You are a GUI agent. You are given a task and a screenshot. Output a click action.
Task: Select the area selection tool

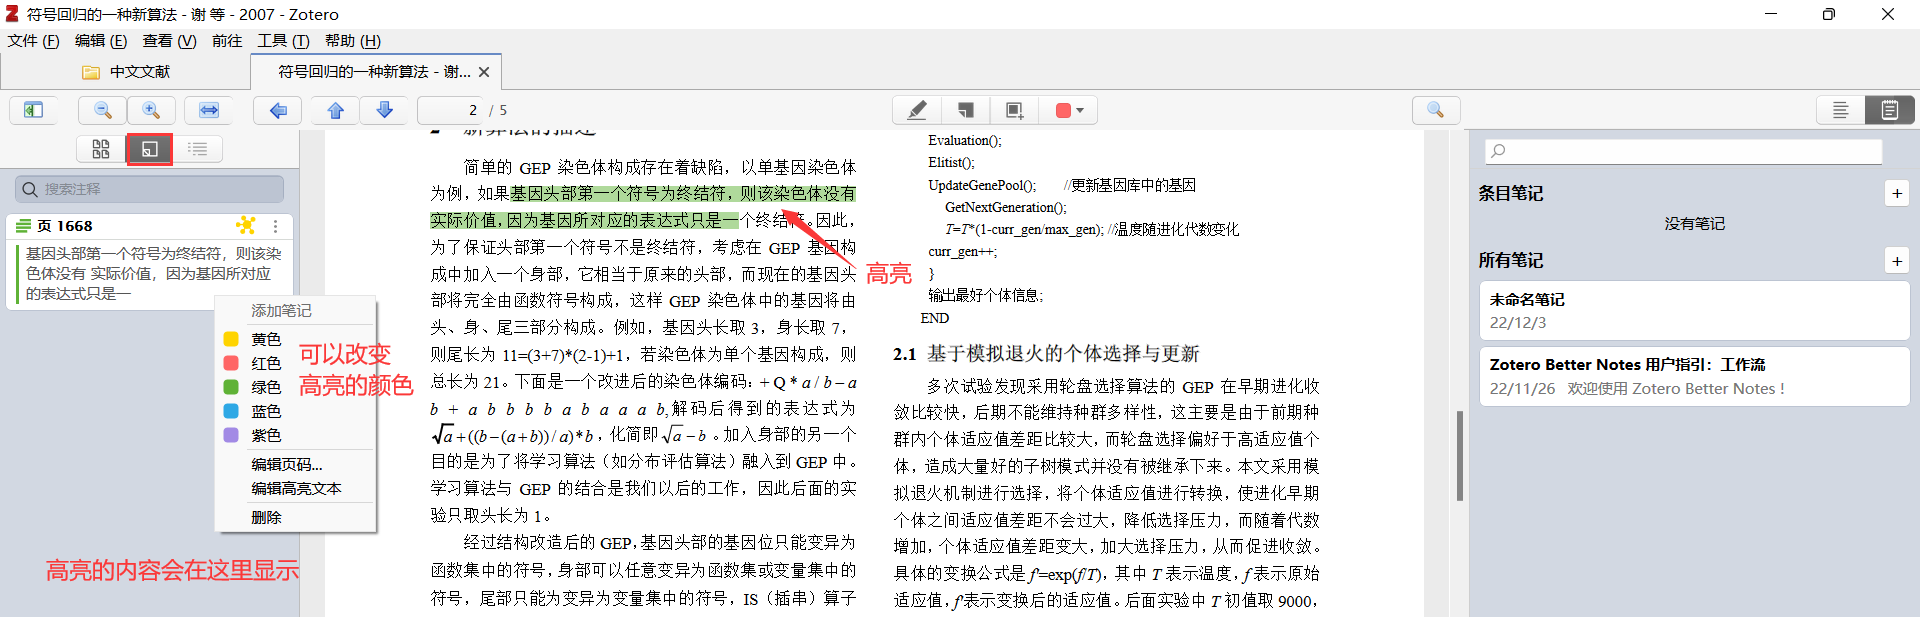[x=1014, y=110]
